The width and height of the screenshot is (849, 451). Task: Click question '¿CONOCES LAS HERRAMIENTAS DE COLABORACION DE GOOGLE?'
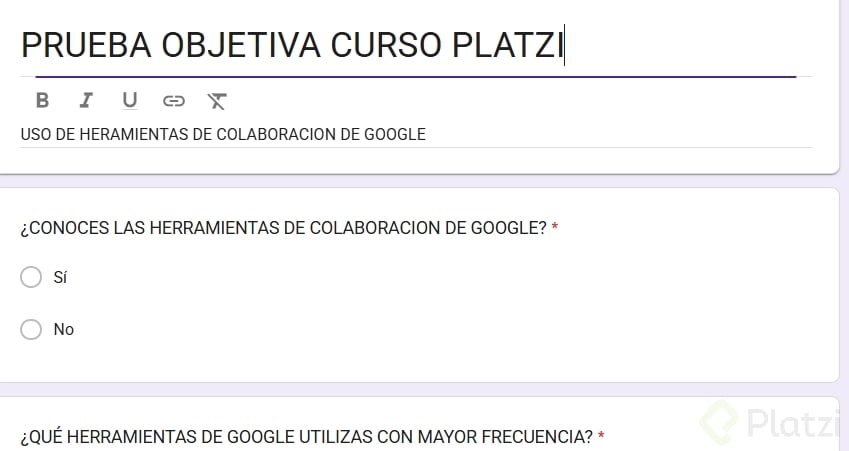[x=284, y=228]
